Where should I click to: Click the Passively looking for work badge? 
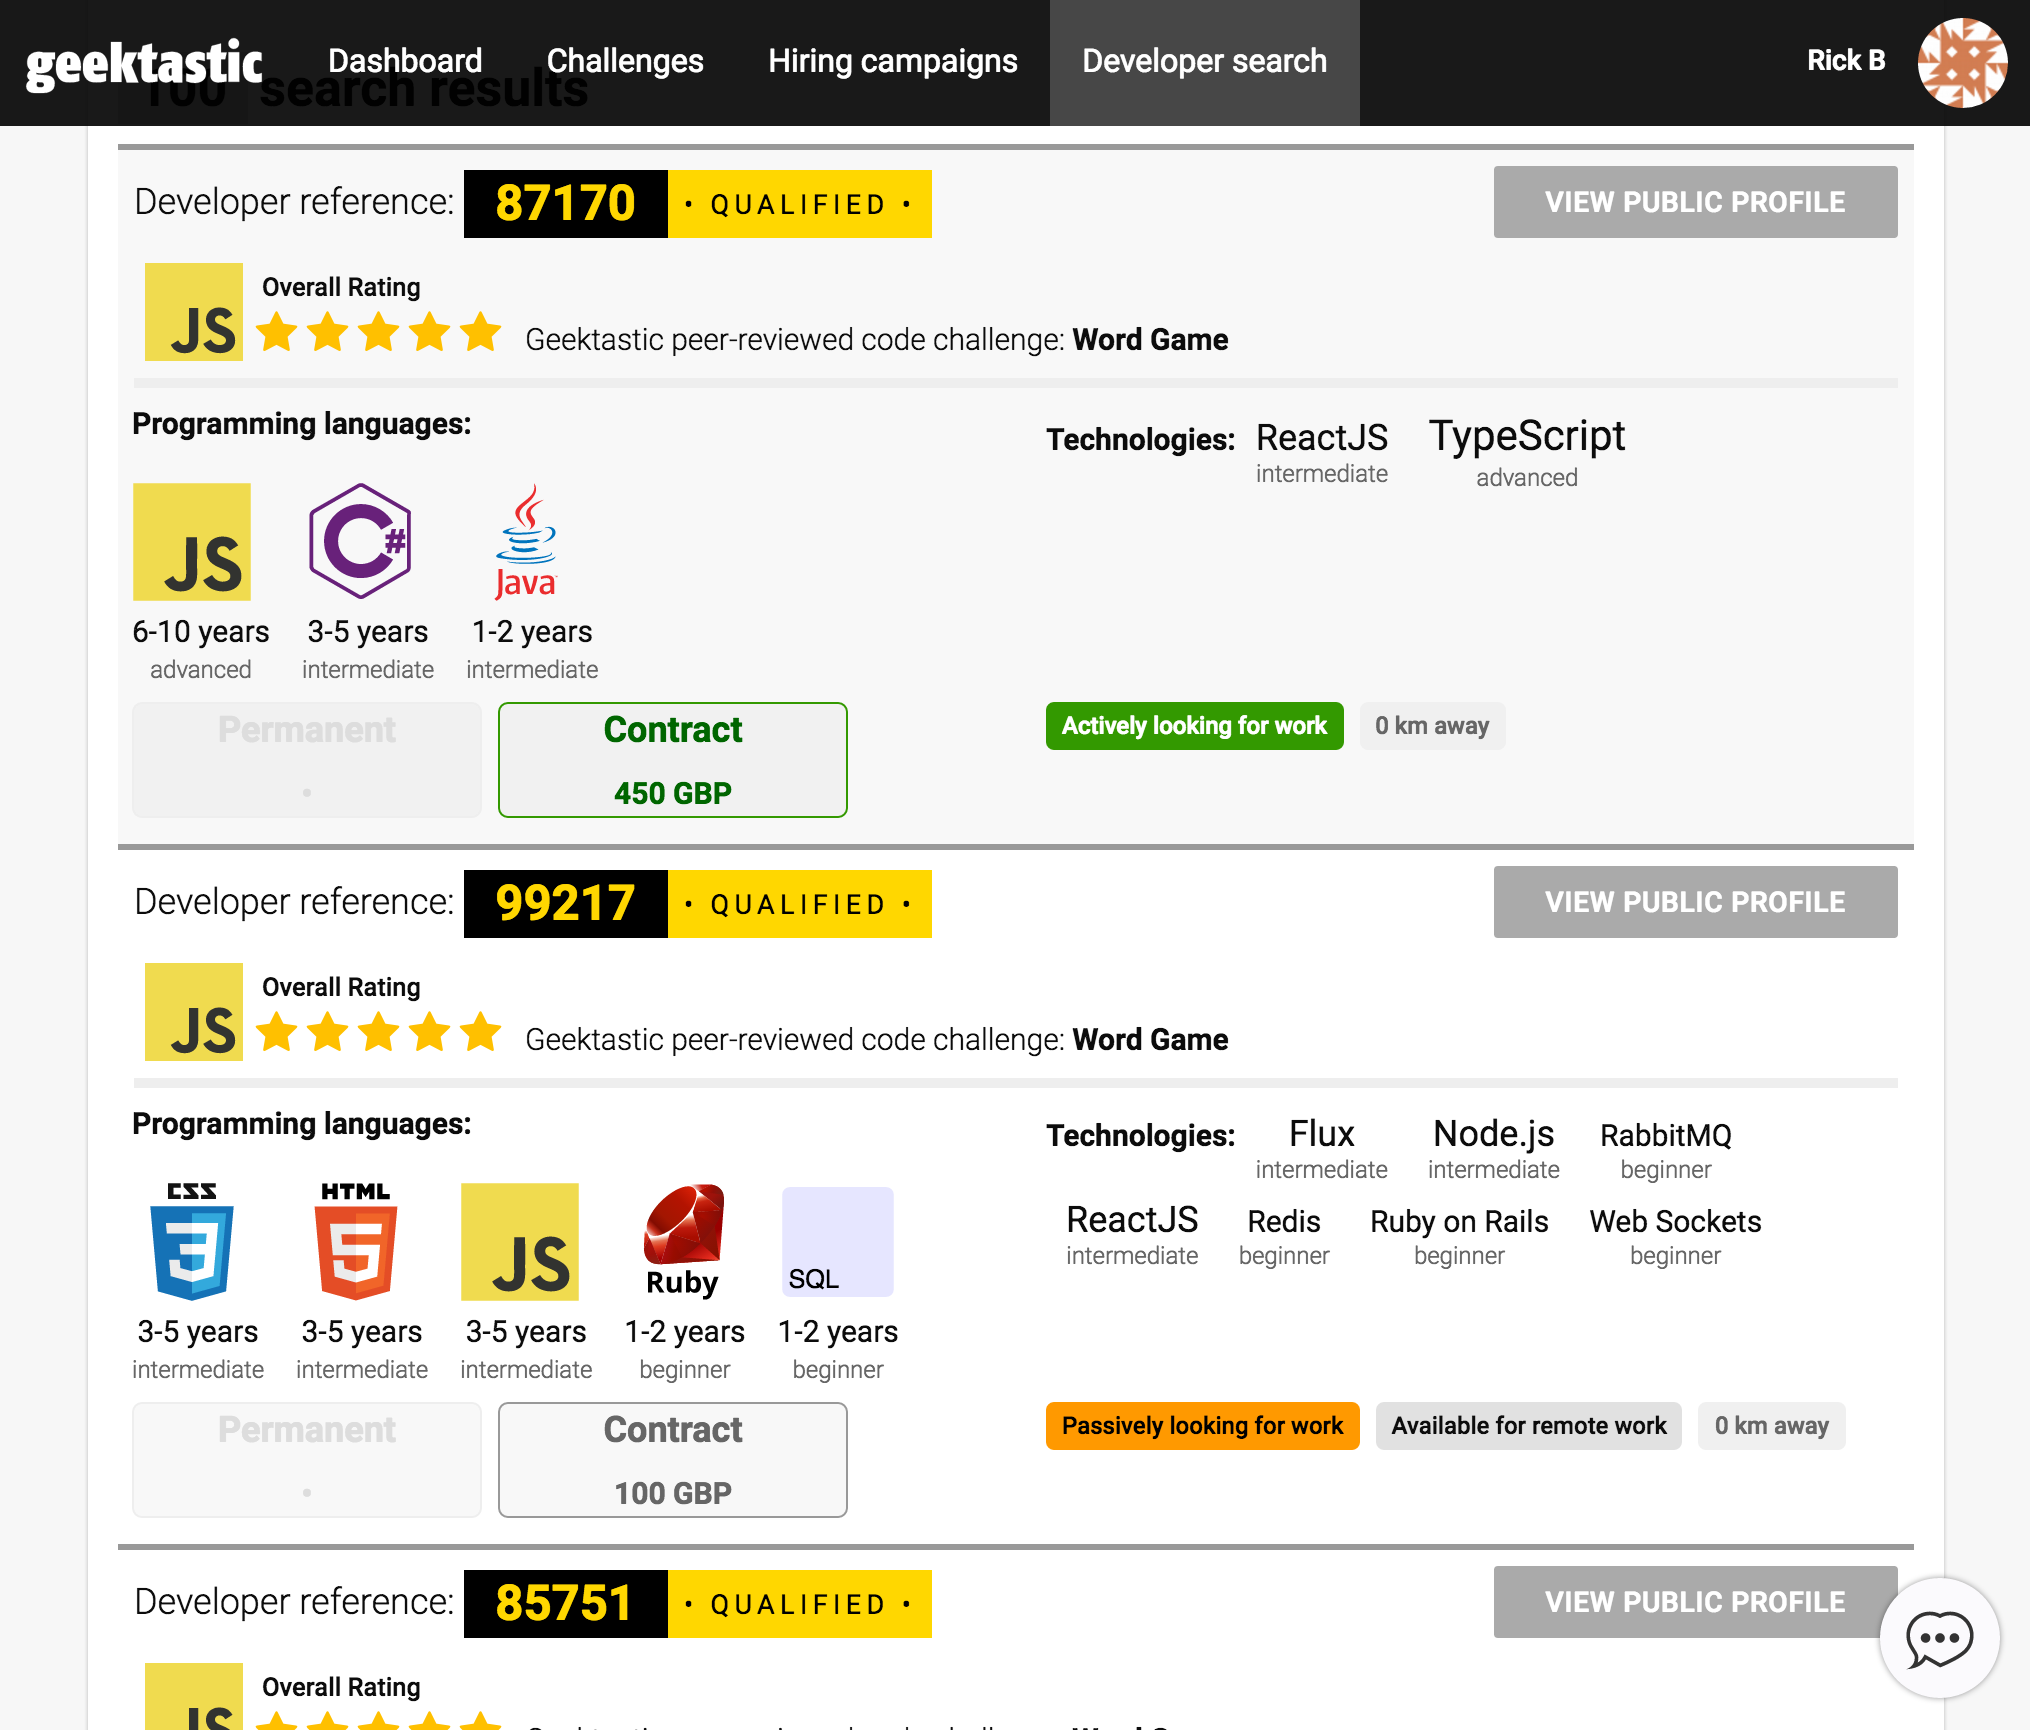1203,1426
